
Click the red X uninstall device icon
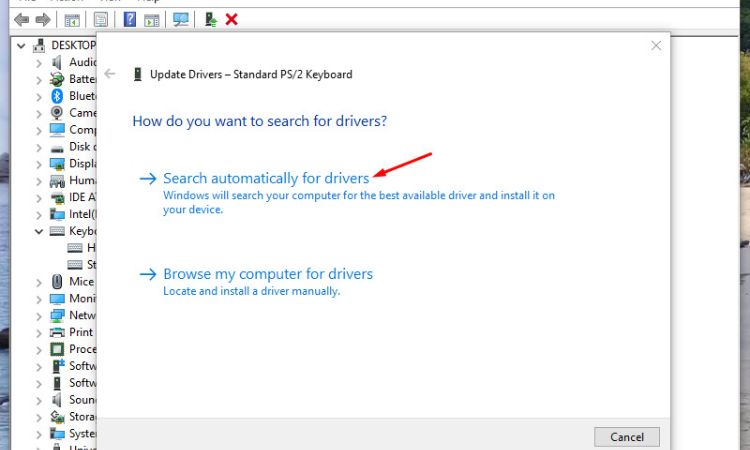pos(232,20)
